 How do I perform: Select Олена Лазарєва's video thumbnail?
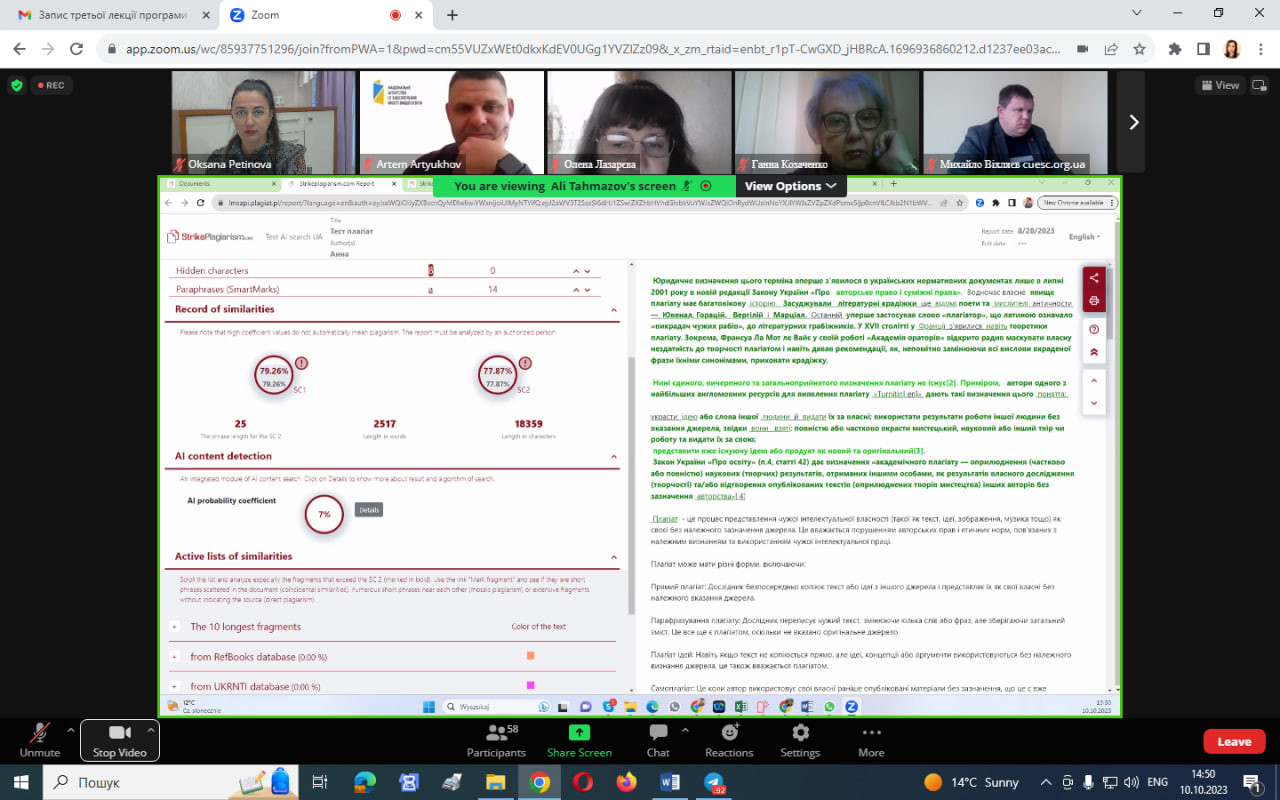coord(639,122)
